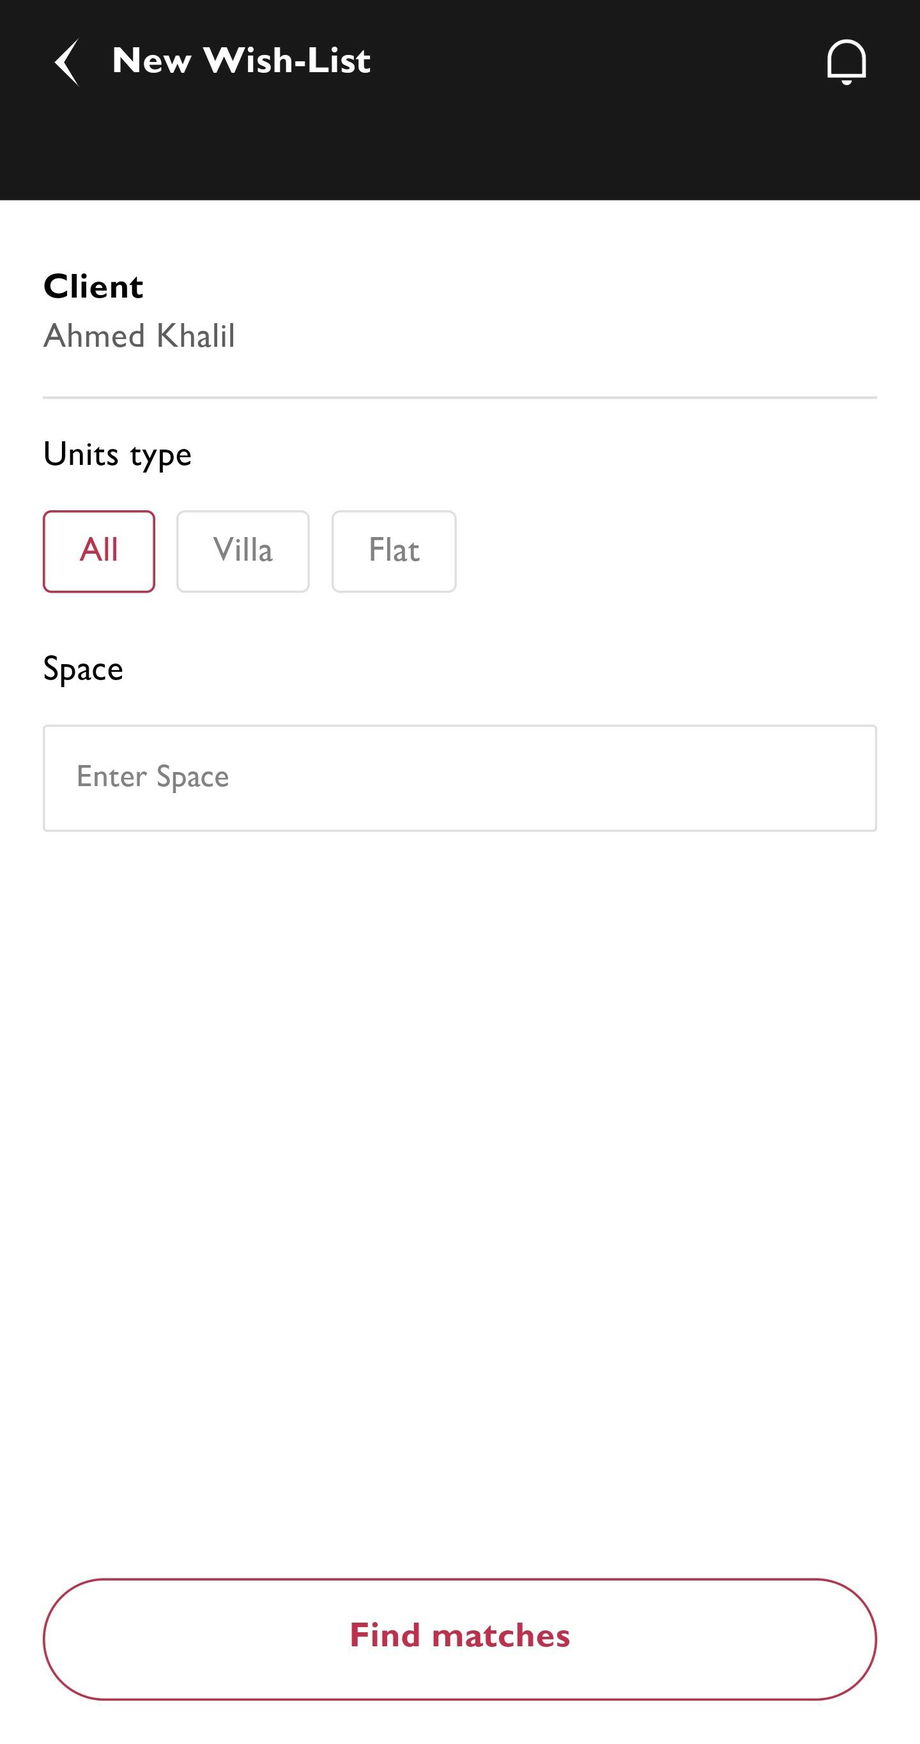Choose the Villa unit type
This screenshot has width=920, height=1744.
243,551
